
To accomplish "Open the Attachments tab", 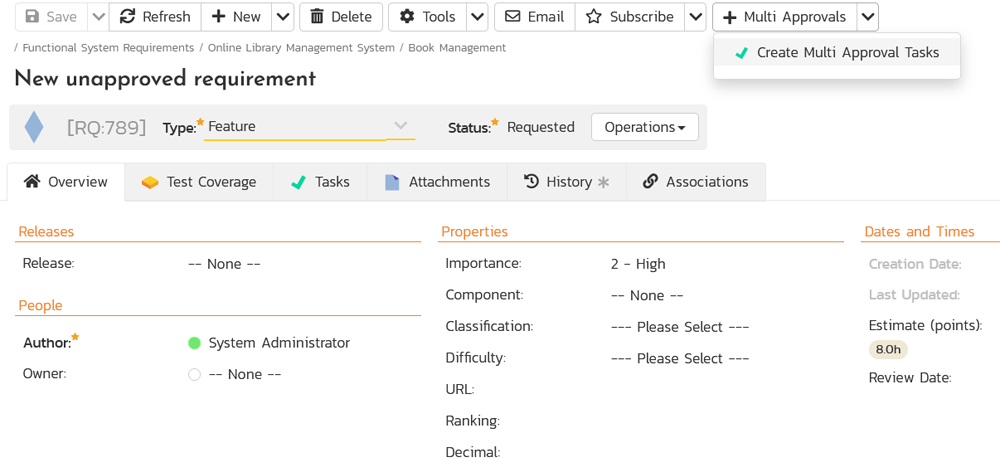I will tap(437, 182).
